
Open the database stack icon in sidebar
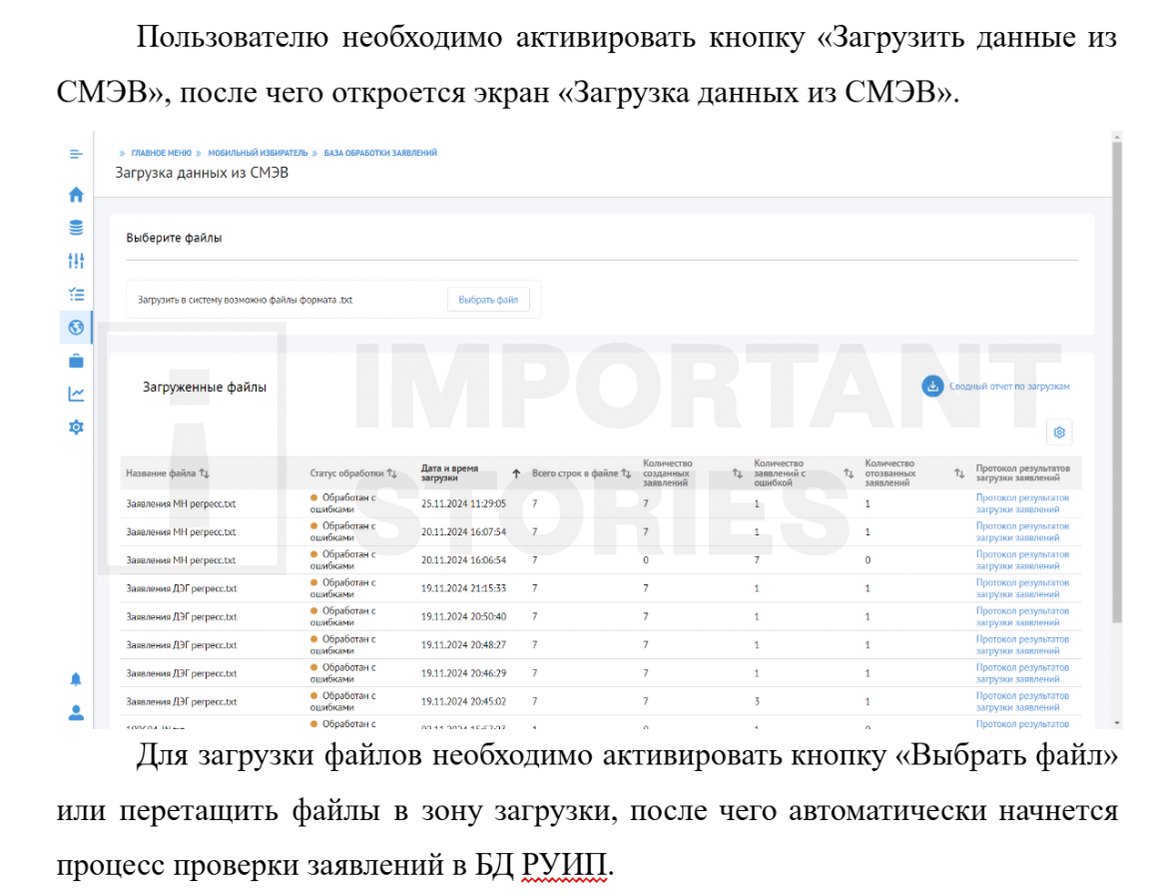click(x=75, y=228)
